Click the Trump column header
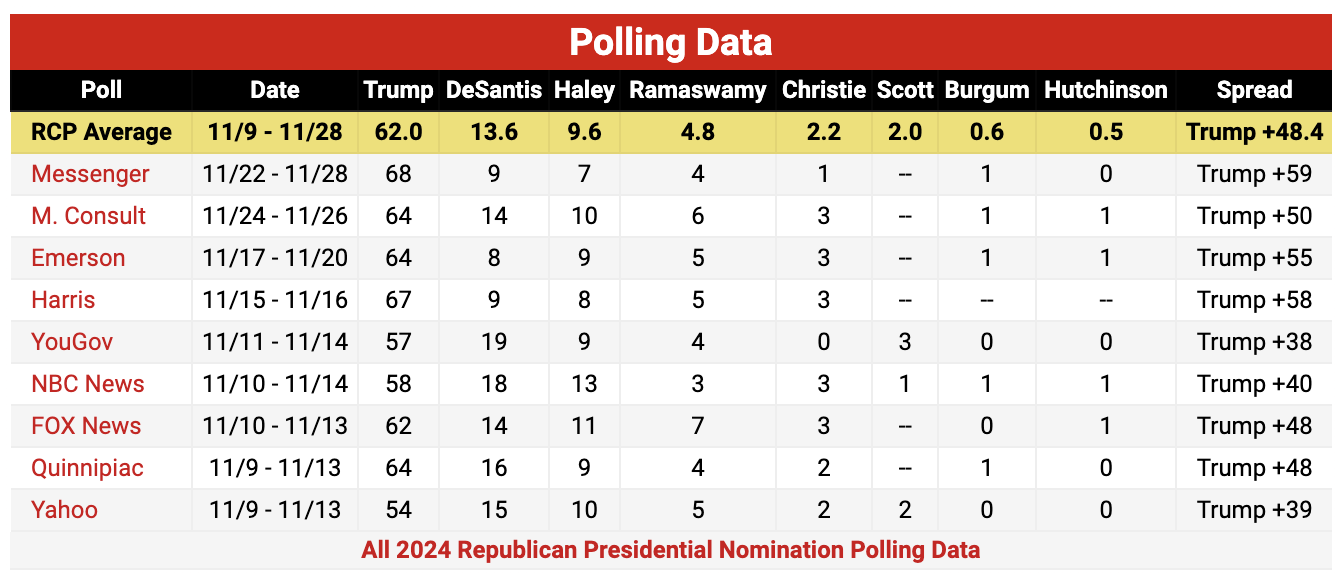This screenshot has height=580, width=1340. [x=398, y=90]
